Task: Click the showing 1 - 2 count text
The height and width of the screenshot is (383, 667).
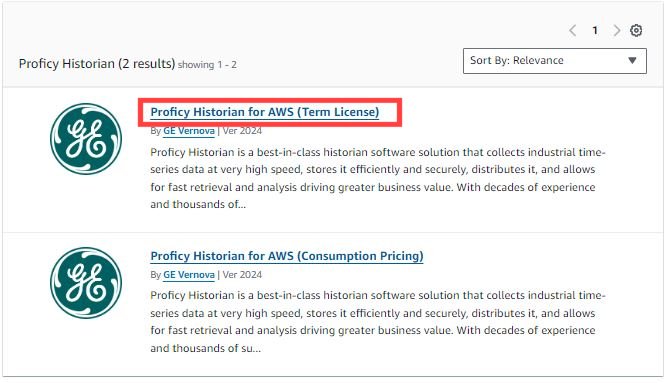Action: 207,65
